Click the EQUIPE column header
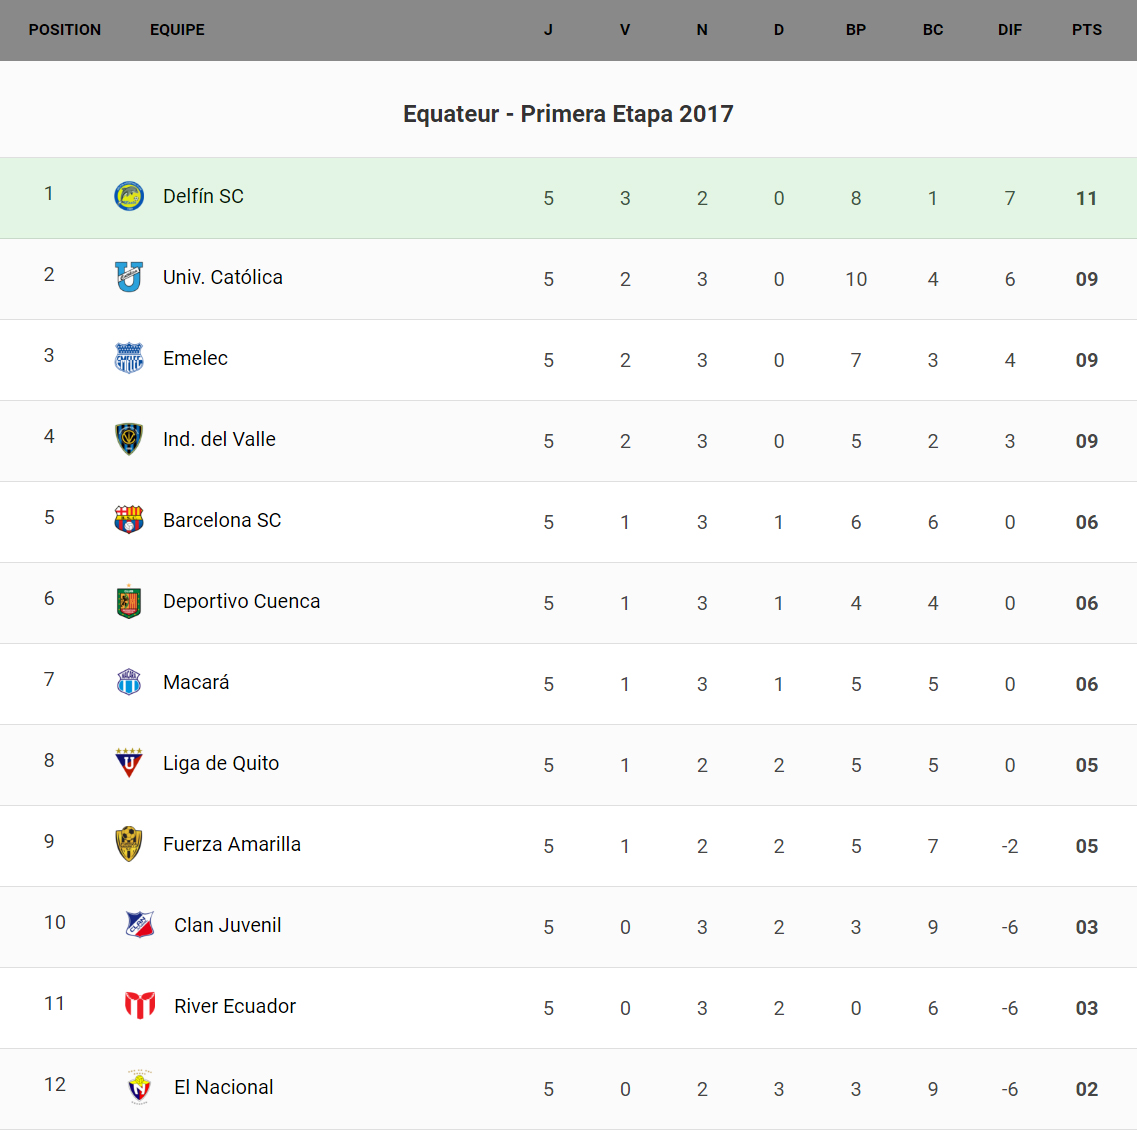 click(177, 30)
